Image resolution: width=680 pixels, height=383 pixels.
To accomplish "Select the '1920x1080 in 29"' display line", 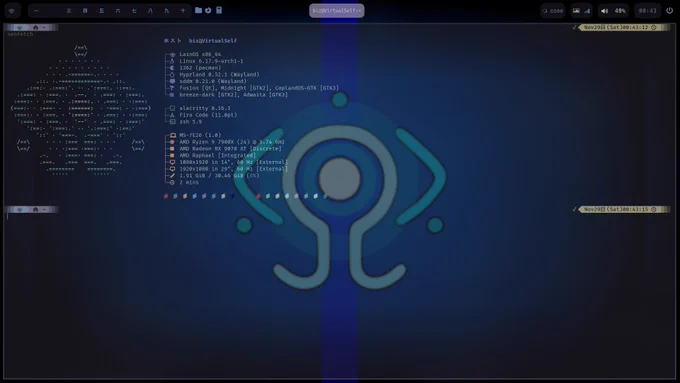I will tap(233, 169).
